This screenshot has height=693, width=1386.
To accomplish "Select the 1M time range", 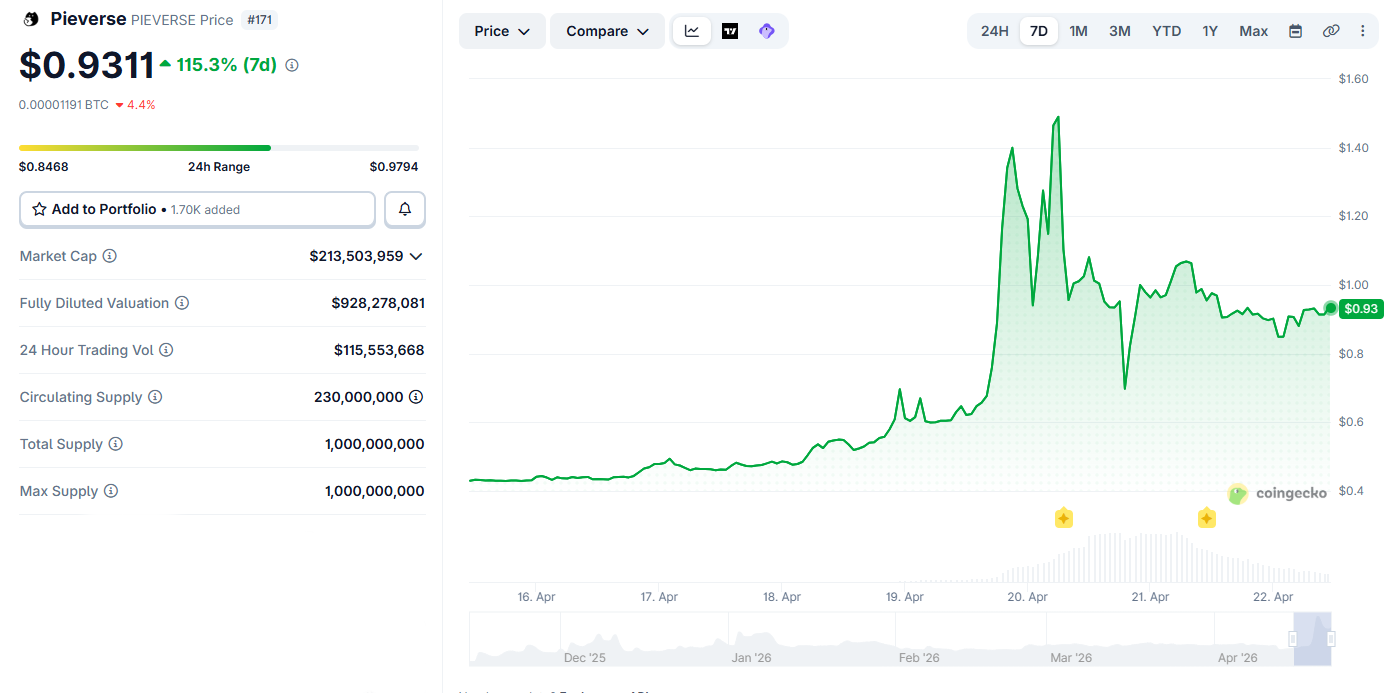I will (1078, 31).
